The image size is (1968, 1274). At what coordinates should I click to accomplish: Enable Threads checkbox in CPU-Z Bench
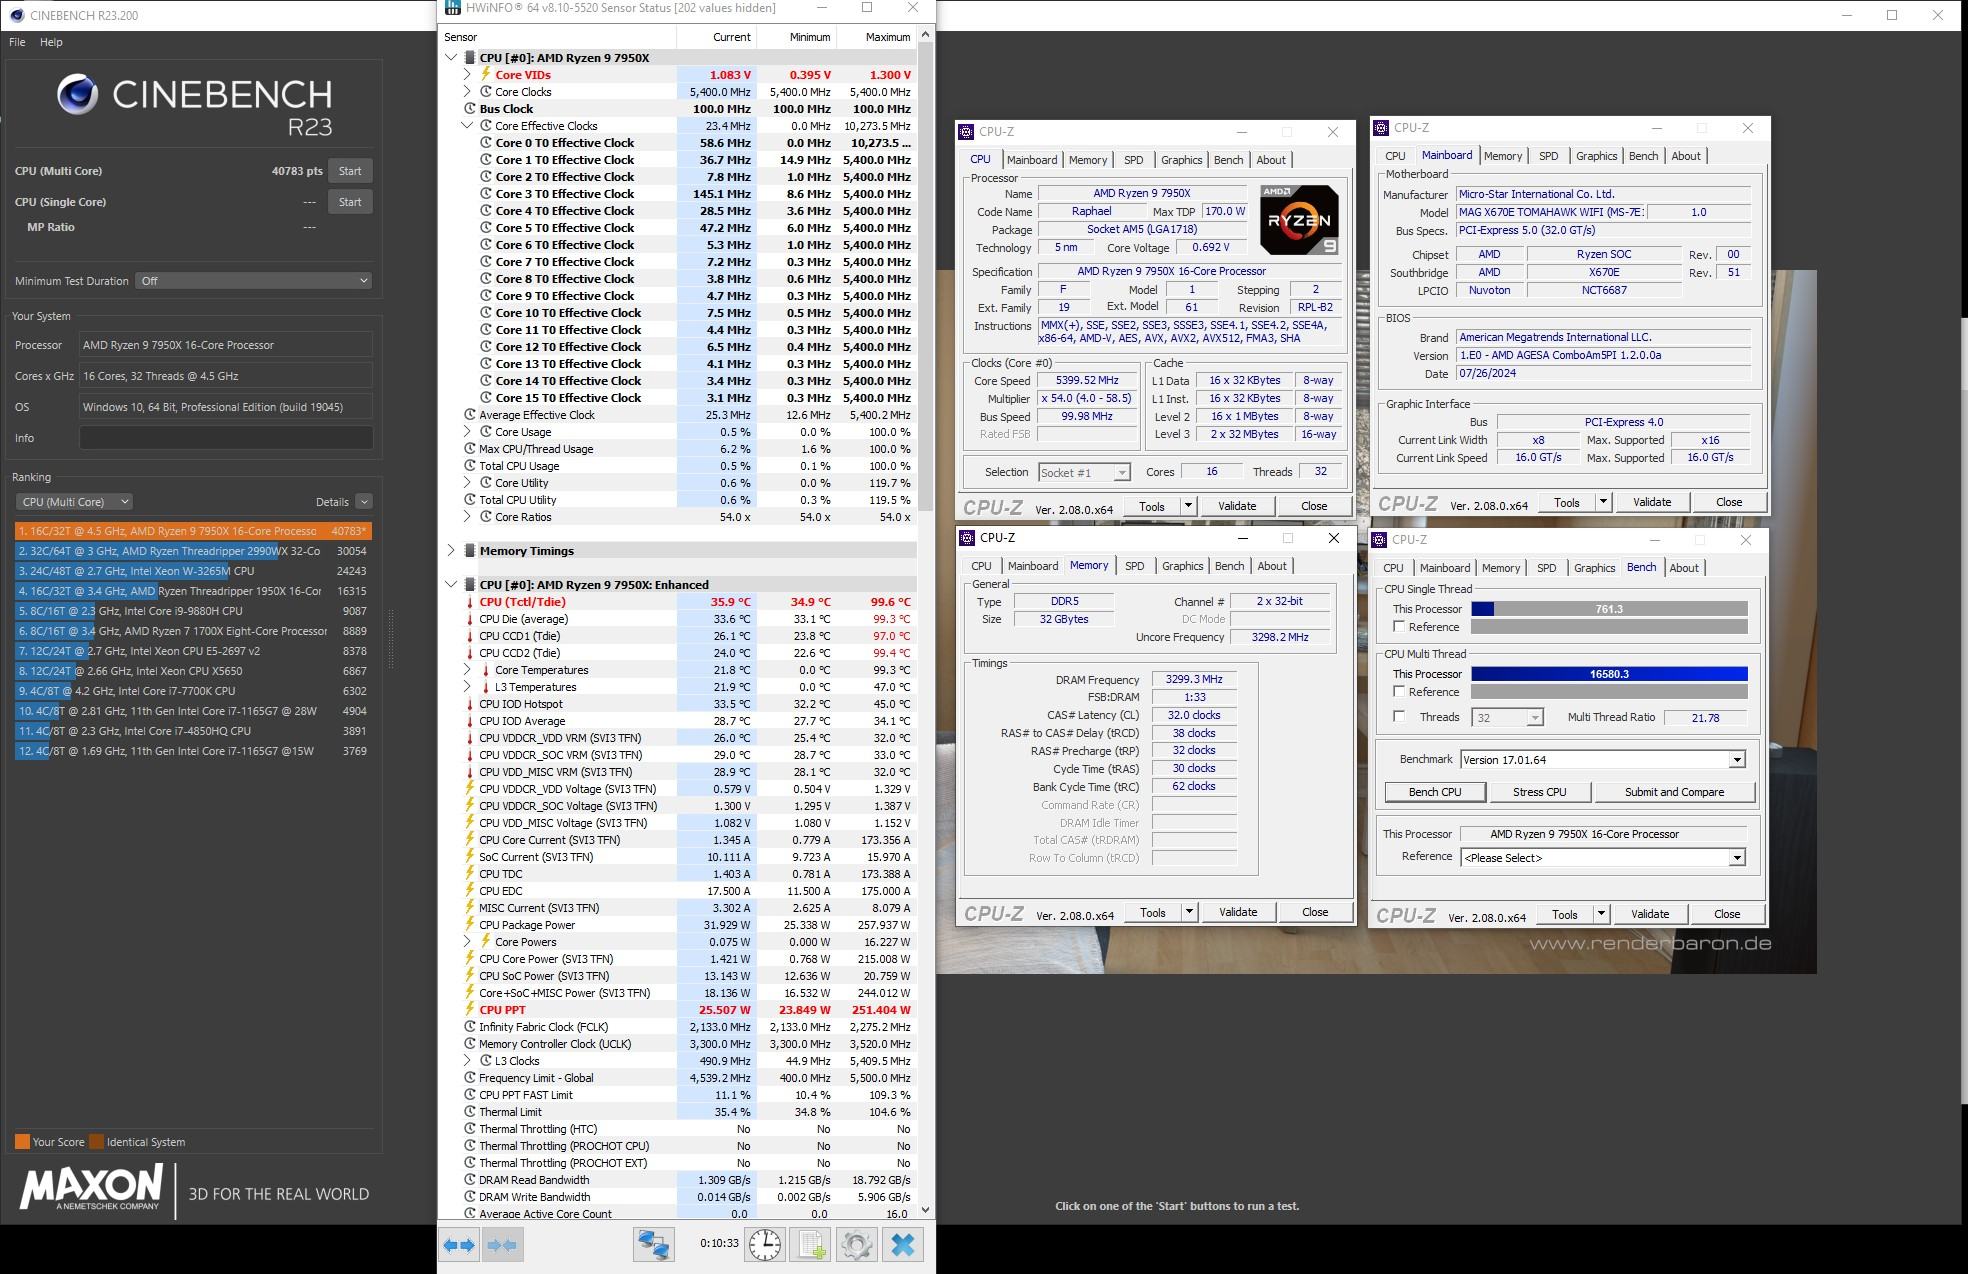click(1399, 717)
